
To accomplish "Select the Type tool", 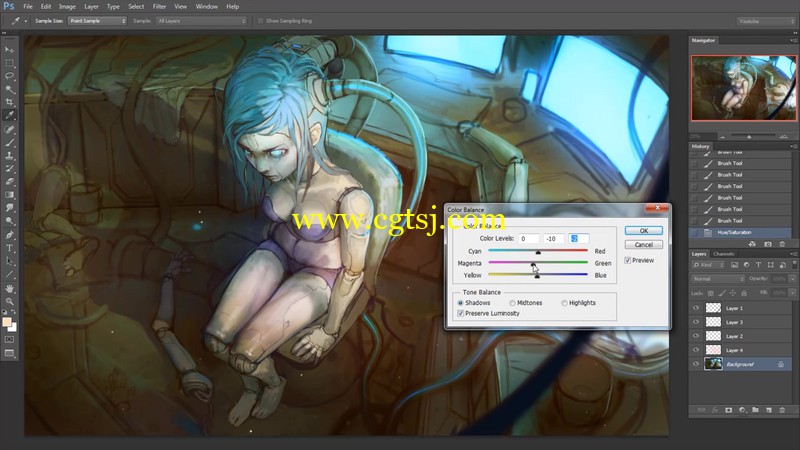I will [x=9, y=248].
